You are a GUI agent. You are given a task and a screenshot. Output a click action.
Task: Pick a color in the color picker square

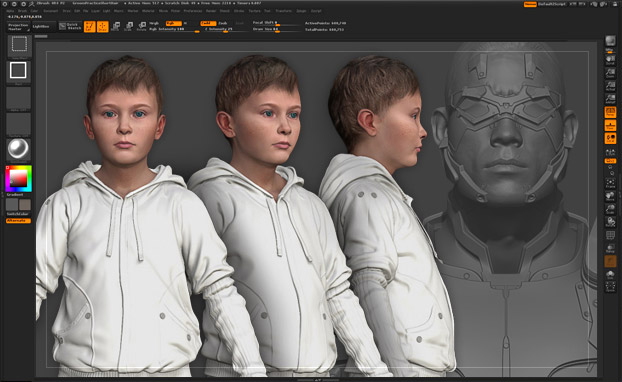pos(18,179)
